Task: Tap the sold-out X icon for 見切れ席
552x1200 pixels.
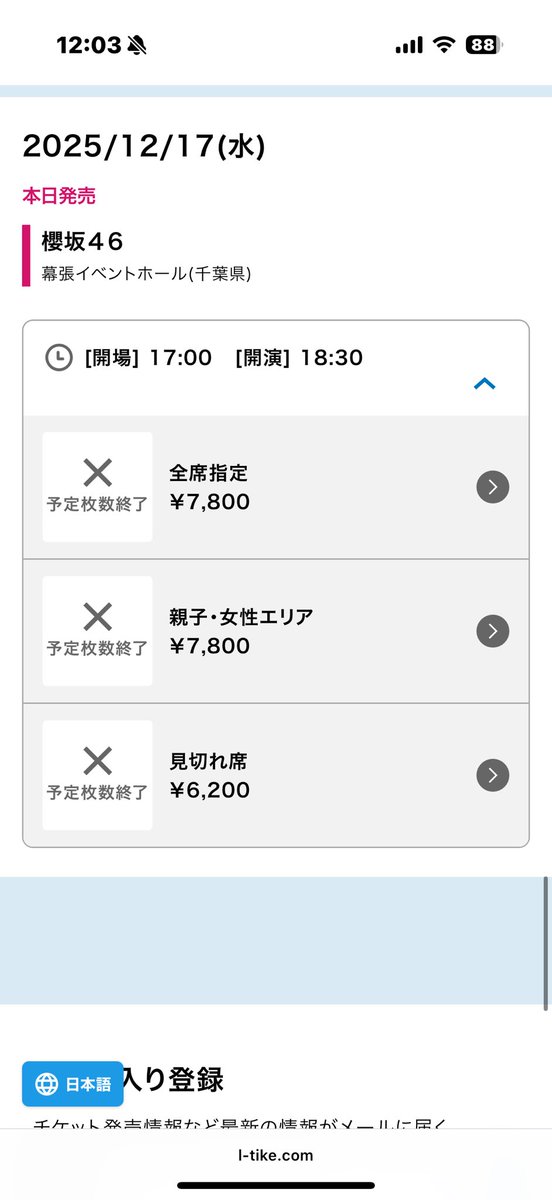Action: point(97,761)
